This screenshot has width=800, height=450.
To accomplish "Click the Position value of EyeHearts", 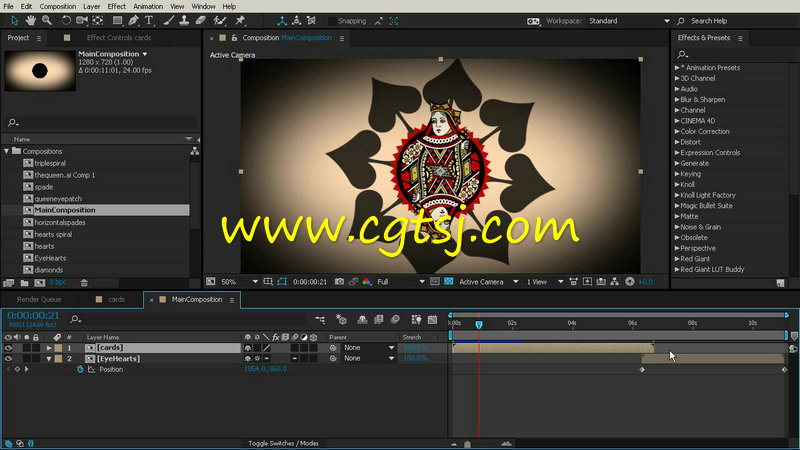I will click(x=265, y=369).
